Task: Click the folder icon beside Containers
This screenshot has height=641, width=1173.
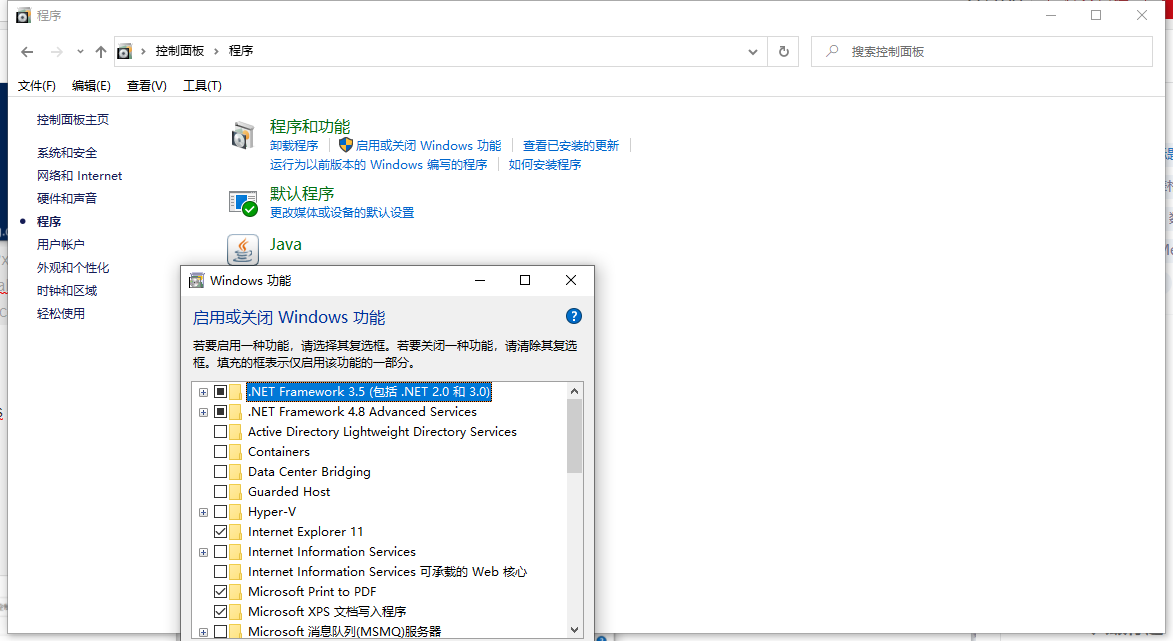Action: 236,452
